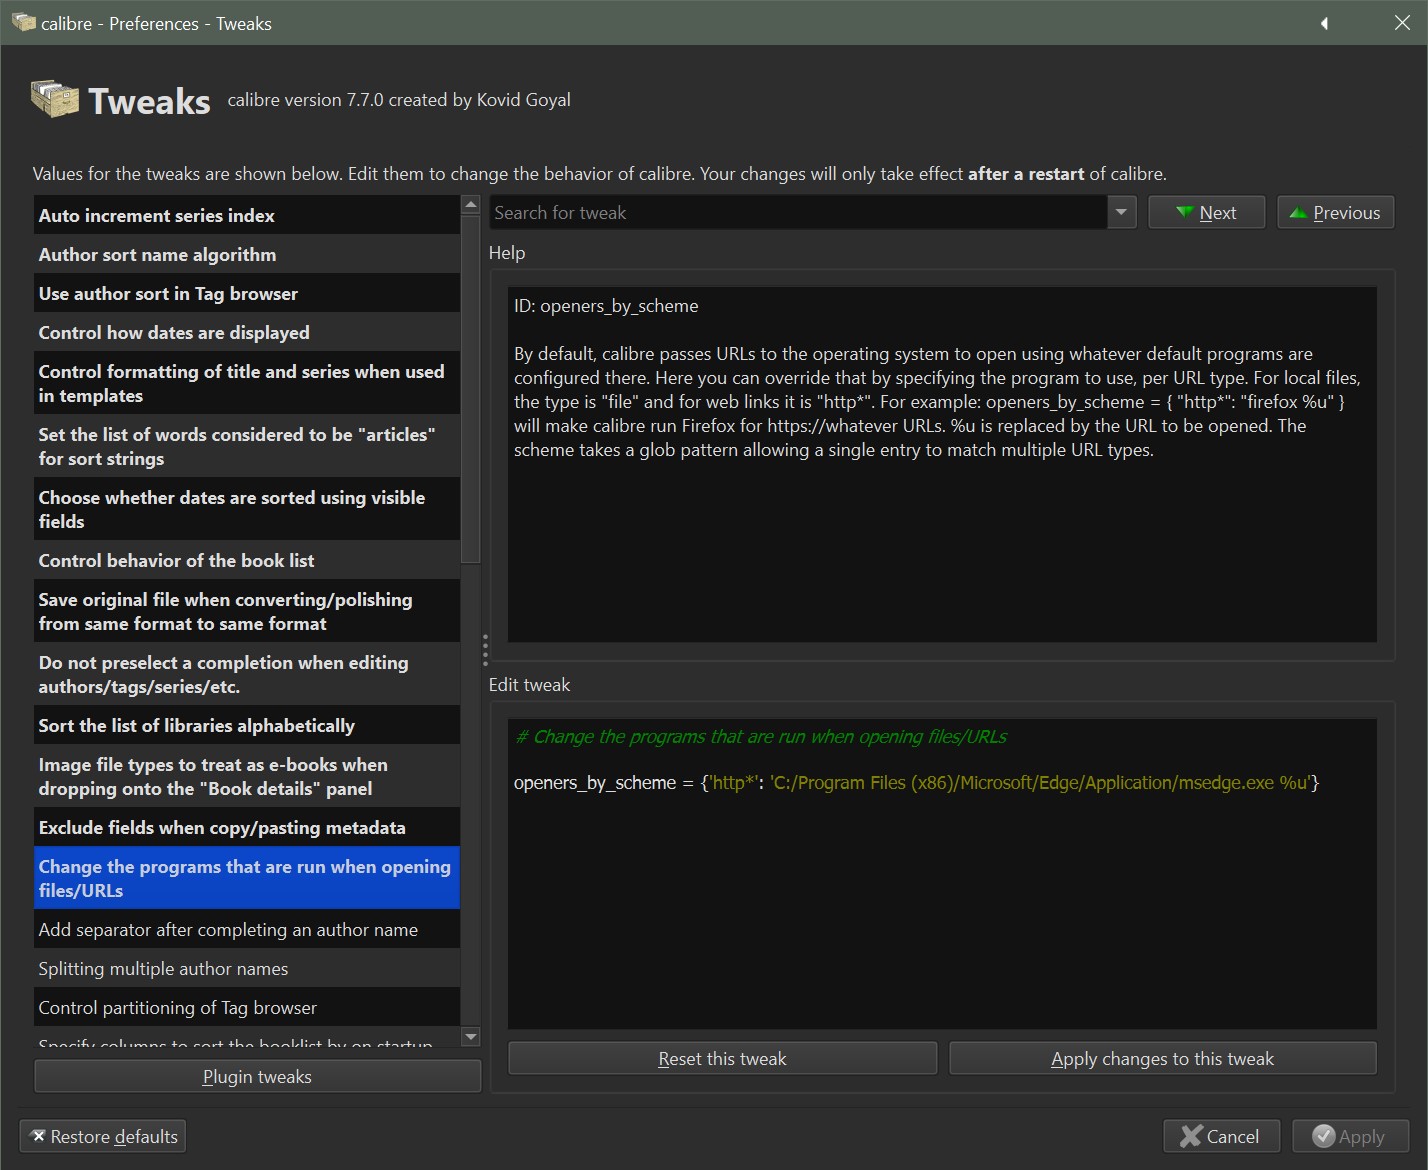Screen dimensions: 1428x1170
Task: Click the calibre icon in the title bar
Action: coord(23,22)
